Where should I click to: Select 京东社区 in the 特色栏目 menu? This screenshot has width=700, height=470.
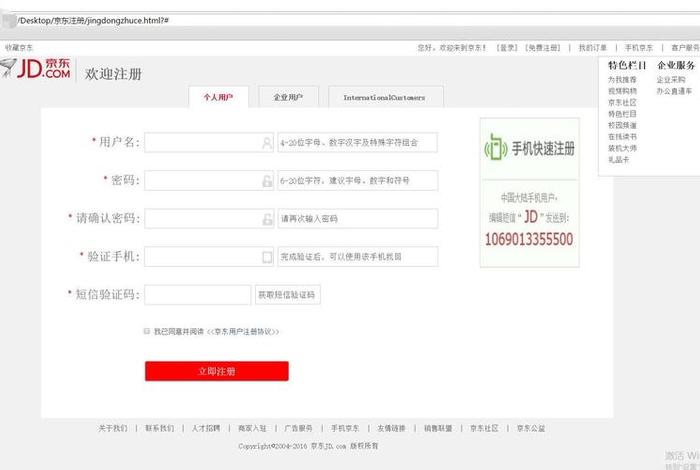(621, 102)
